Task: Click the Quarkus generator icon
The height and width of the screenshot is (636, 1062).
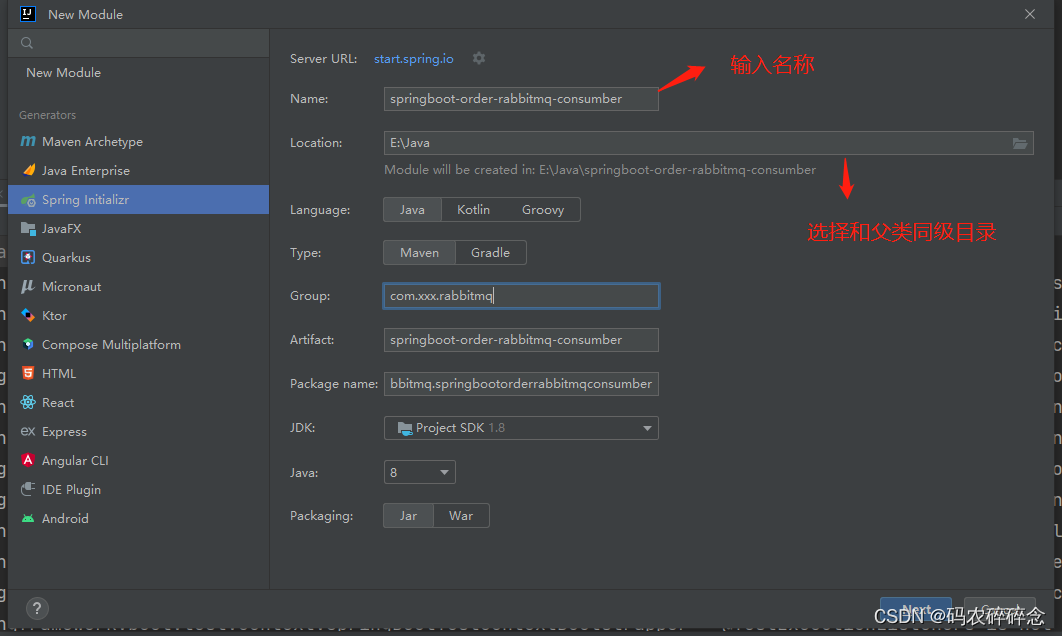Action: (28, 257)
